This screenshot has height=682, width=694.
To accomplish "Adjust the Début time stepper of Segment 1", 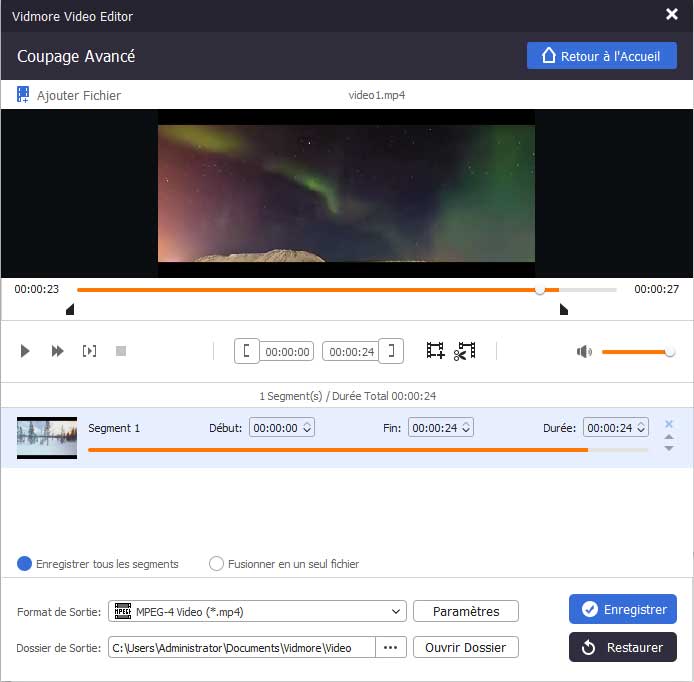I will click(307, 428).
